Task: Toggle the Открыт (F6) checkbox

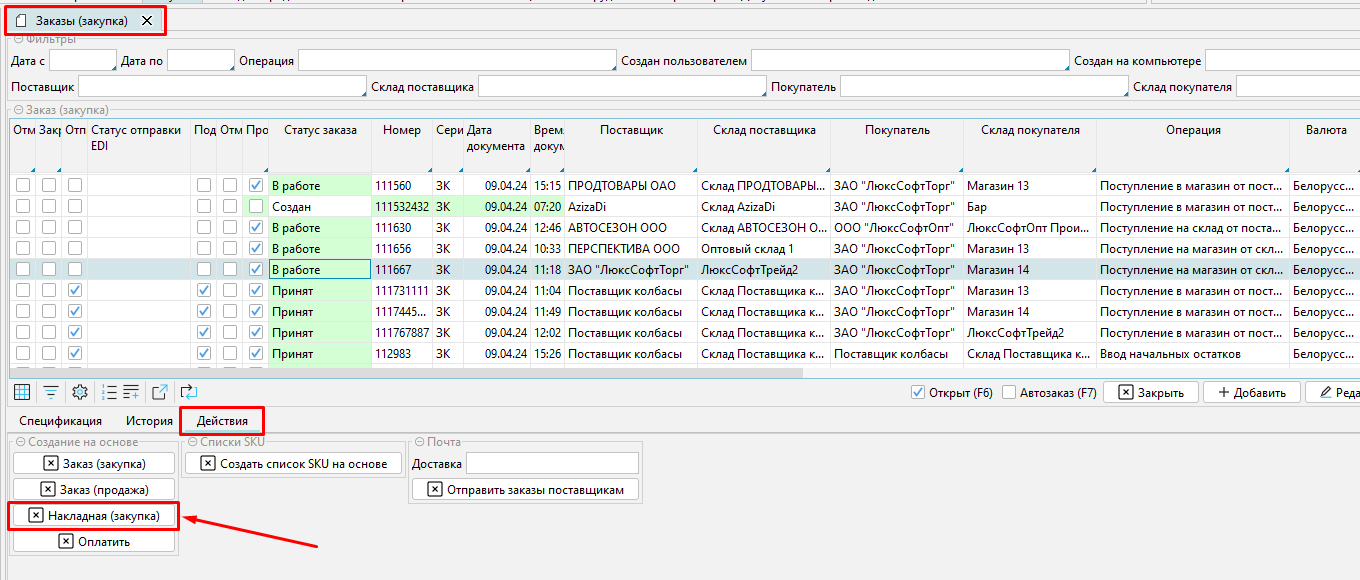Action: click(x=918, y=393)
